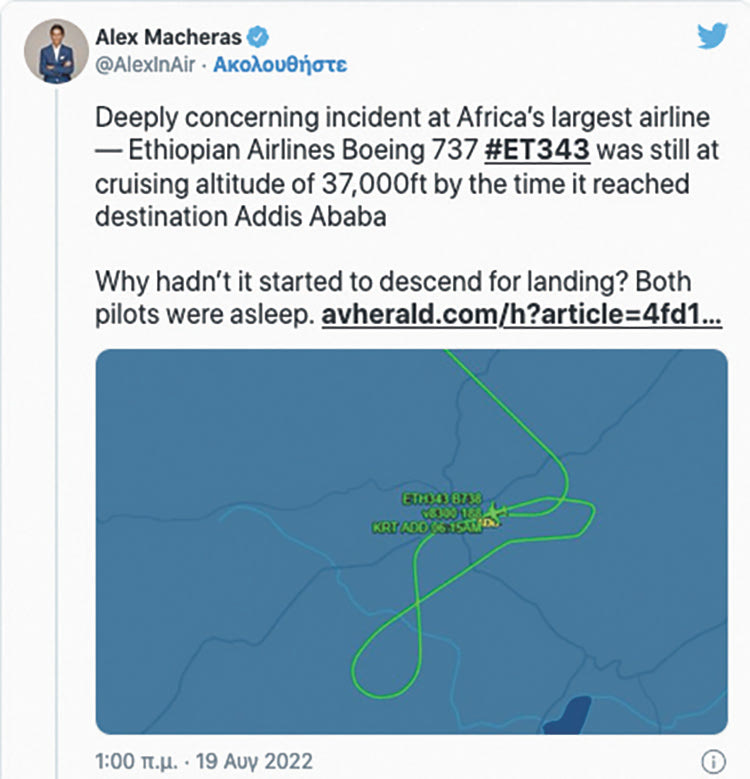The height and width of the screenshot is (779, 750).
Task: Click the KRT ADD 06:15AM route label
Action: tap(426, 527)
